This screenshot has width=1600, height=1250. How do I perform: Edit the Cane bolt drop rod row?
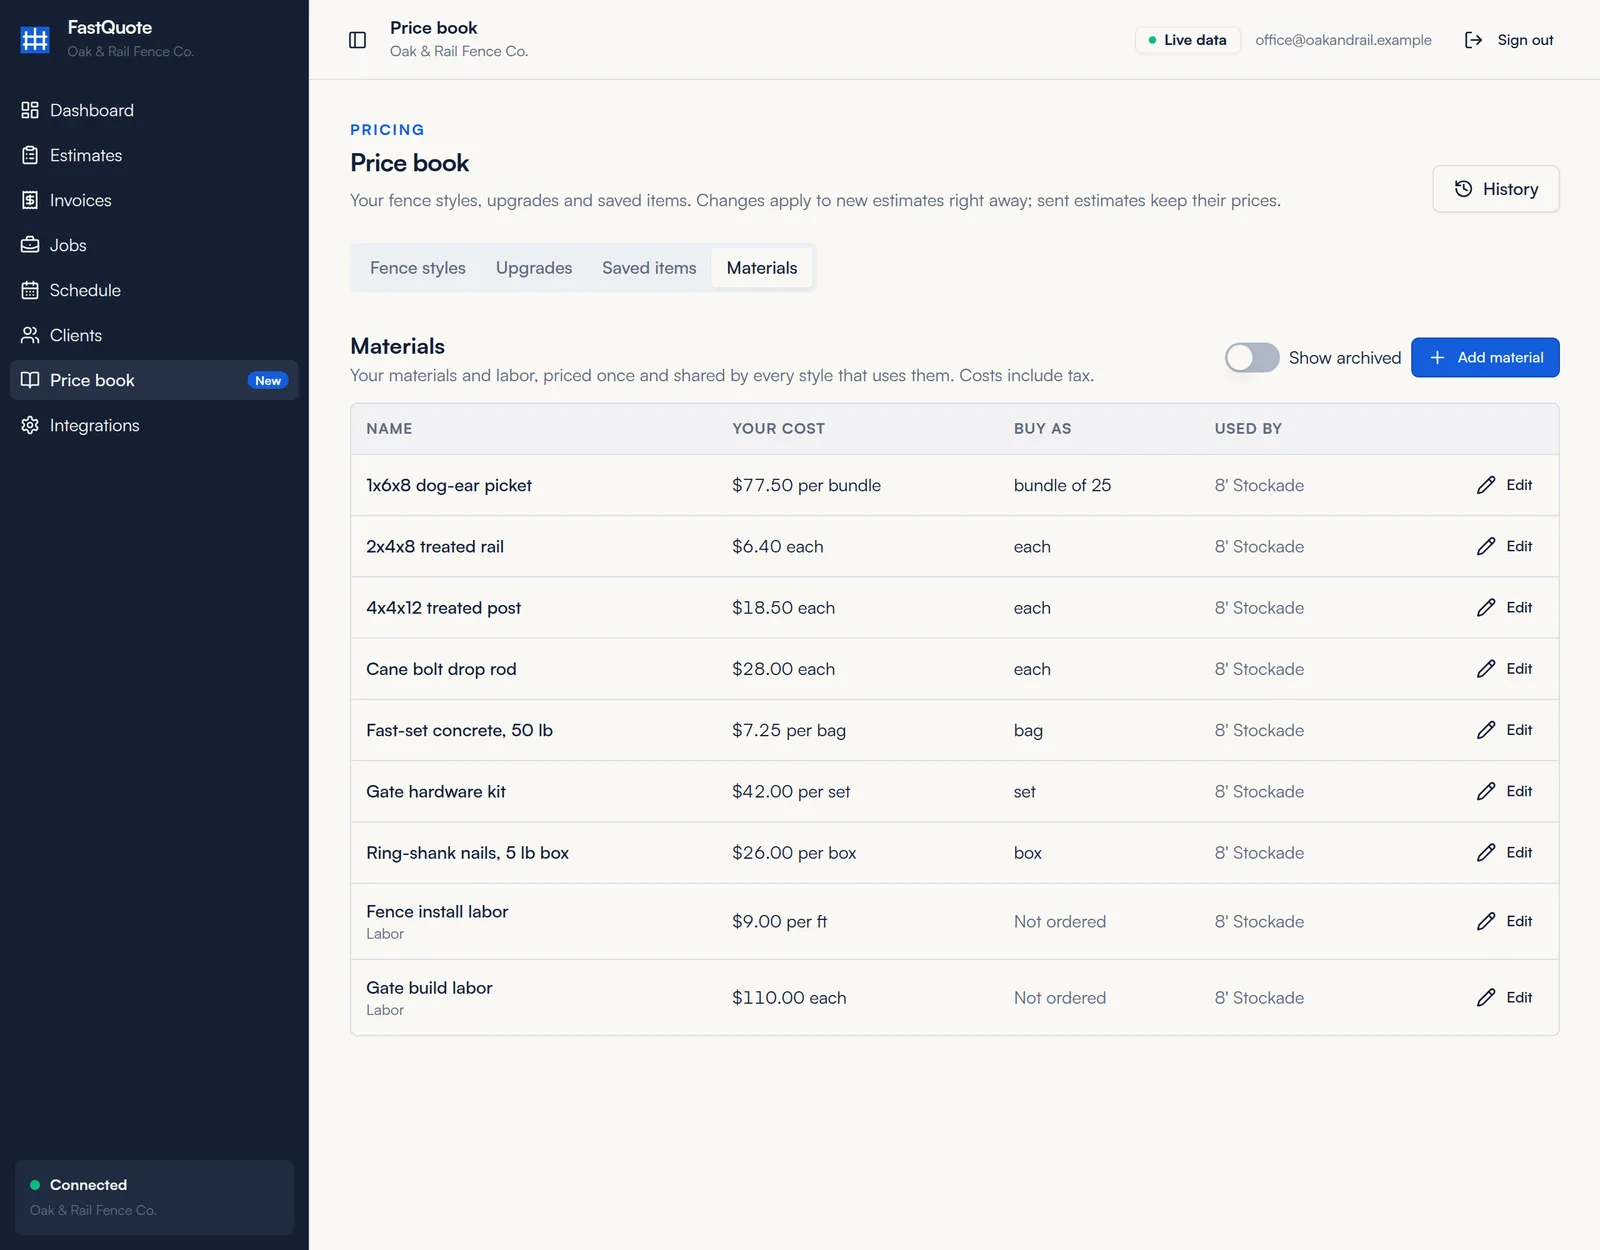click(1504, 669)
